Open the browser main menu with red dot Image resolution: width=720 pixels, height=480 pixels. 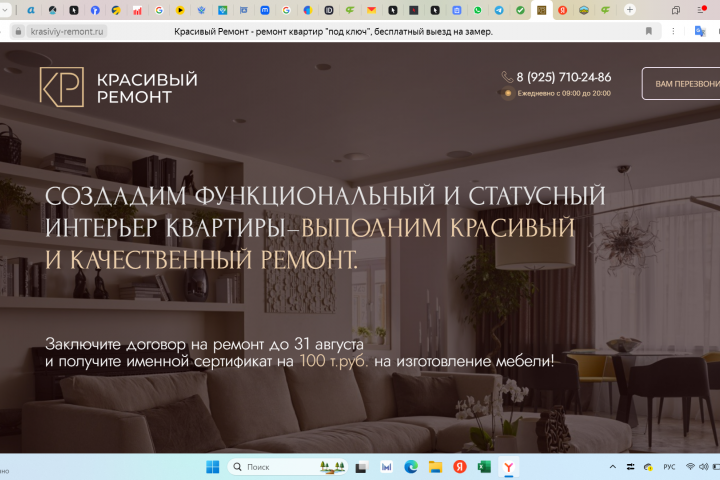click(701, 10)
